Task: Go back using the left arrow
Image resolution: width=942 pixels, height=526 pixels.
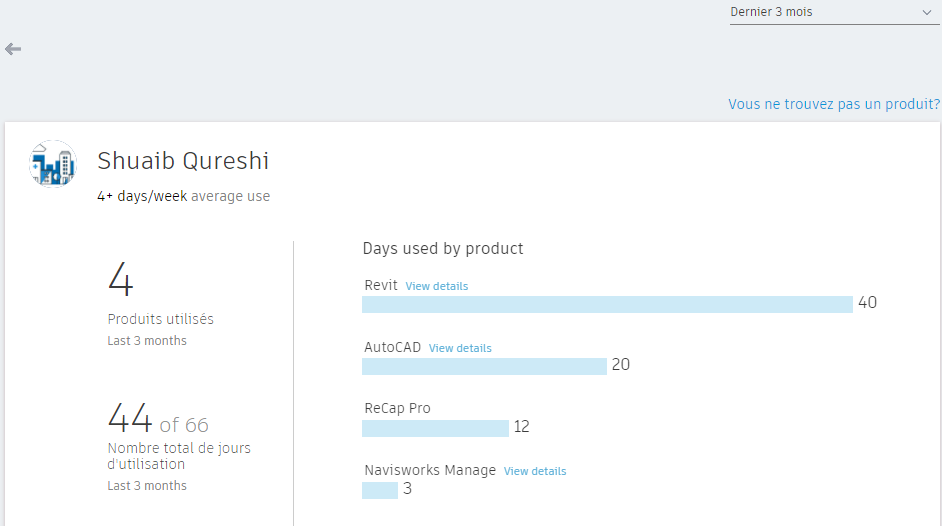Action: tap(13, 49)
